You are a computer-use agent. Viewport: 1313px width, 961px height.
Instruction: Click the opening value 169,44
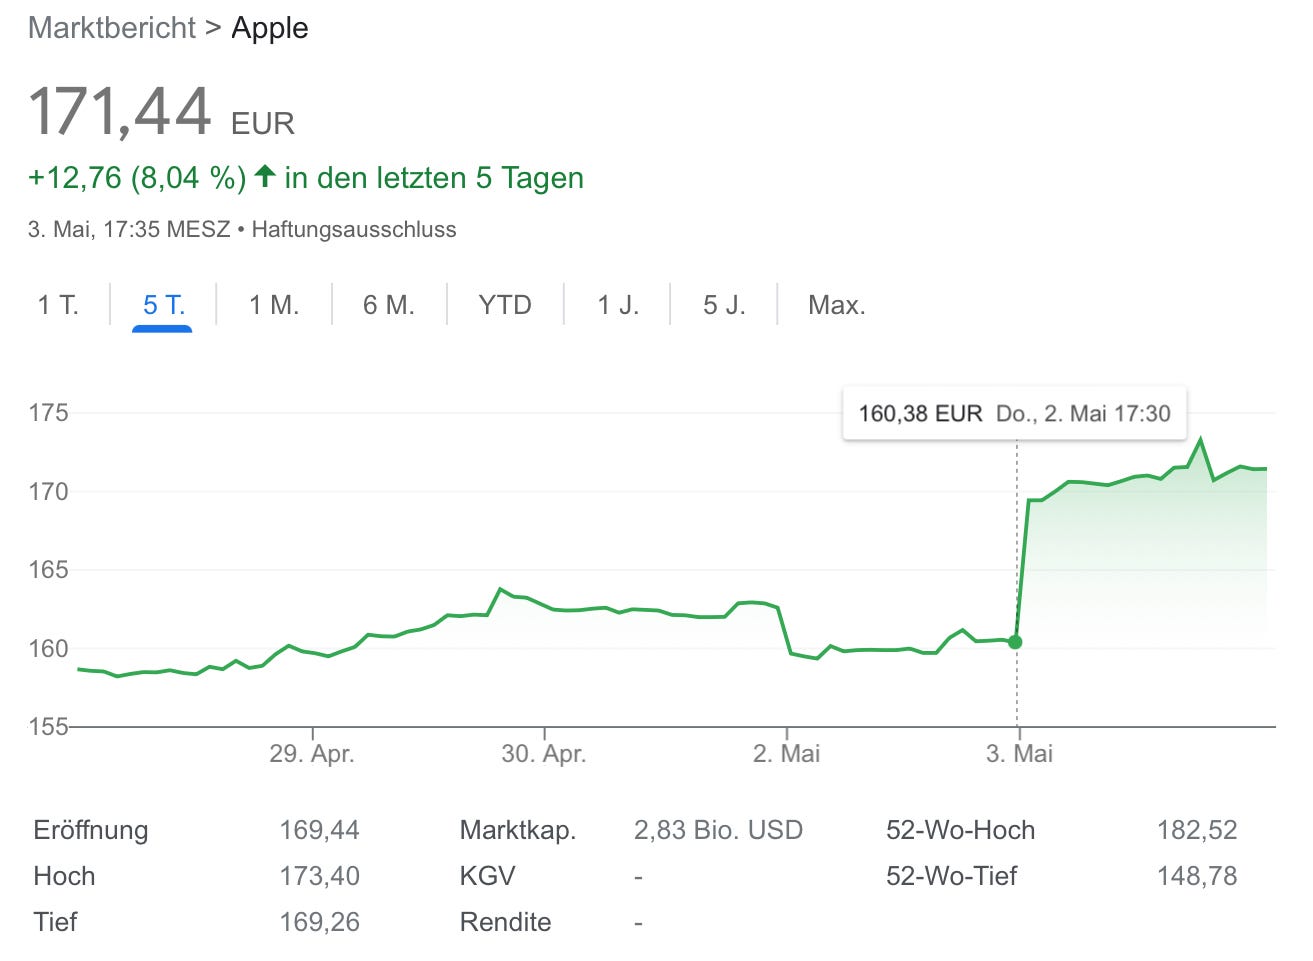[319, 830]
